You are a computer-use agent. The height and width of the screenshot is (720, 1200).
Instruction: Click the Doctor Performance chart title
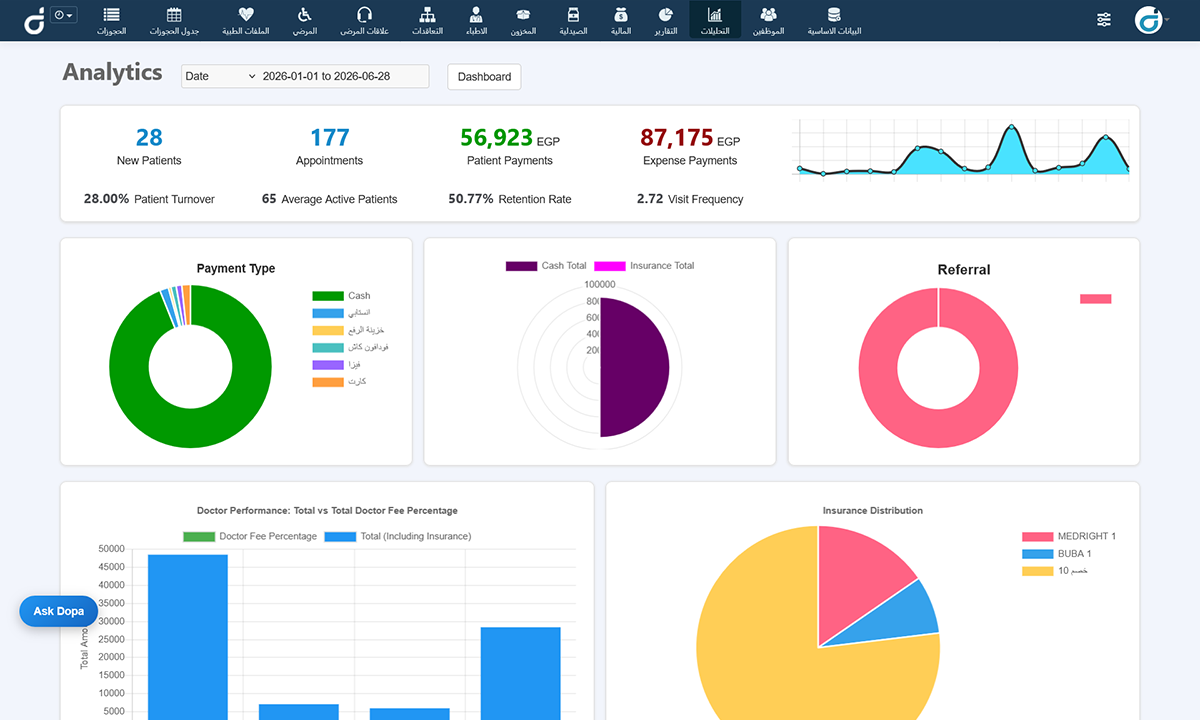tap(327, 511)
